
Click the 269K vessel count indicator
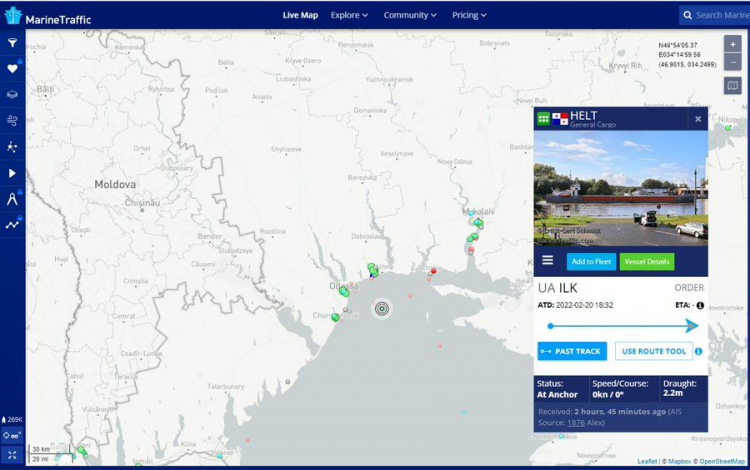tap(12, 420)
